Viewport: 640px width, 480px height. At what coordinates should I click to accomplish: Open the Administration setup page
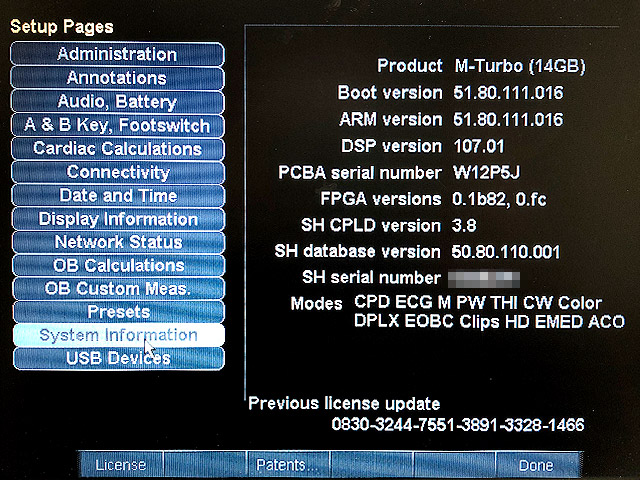[x=118, y=54]
